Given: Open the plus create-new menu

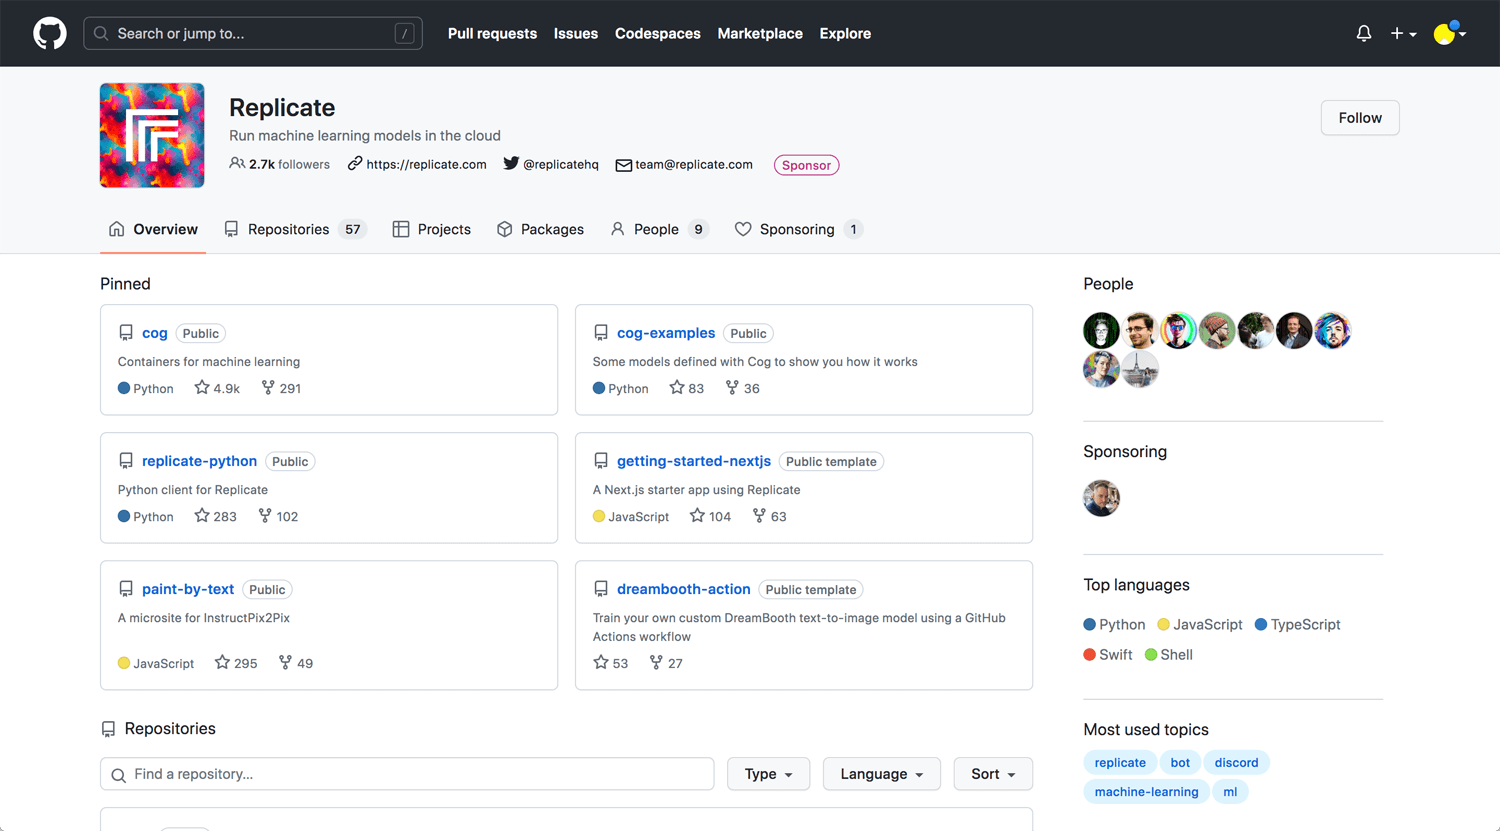Looking at the screenshot, I should pyautogui.click(x=1403, y=33).
